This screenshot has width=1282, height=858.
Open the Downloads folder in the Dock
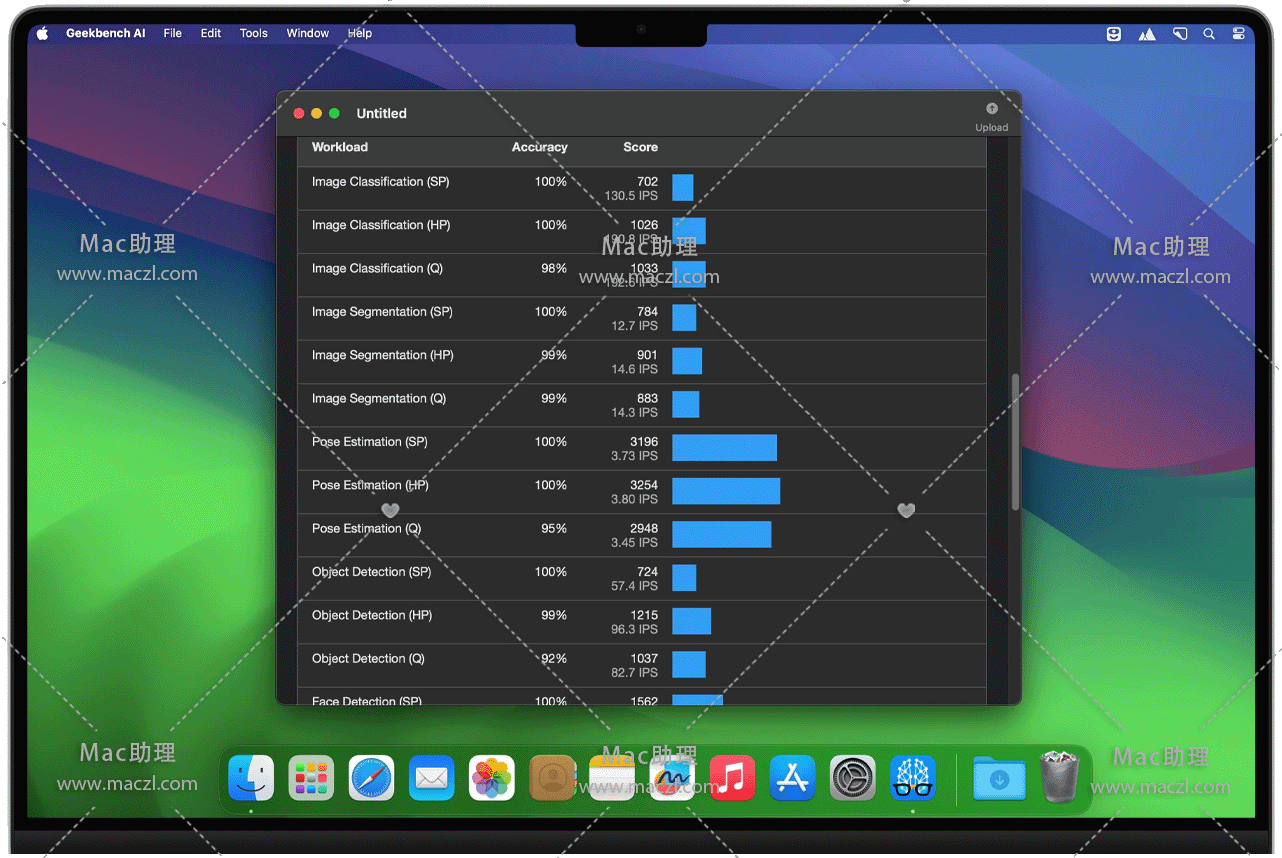(999, 778)
